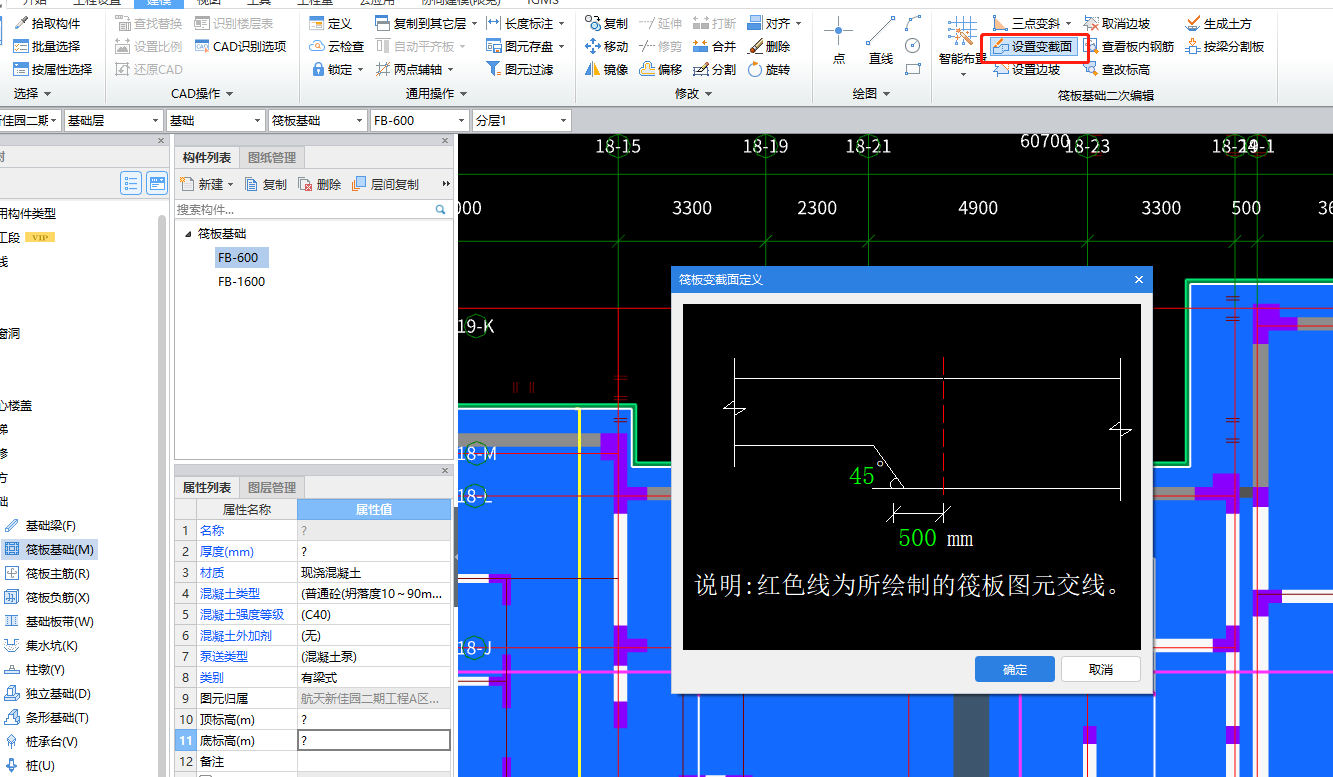Click 设置变截面 set variable section

1033,46
